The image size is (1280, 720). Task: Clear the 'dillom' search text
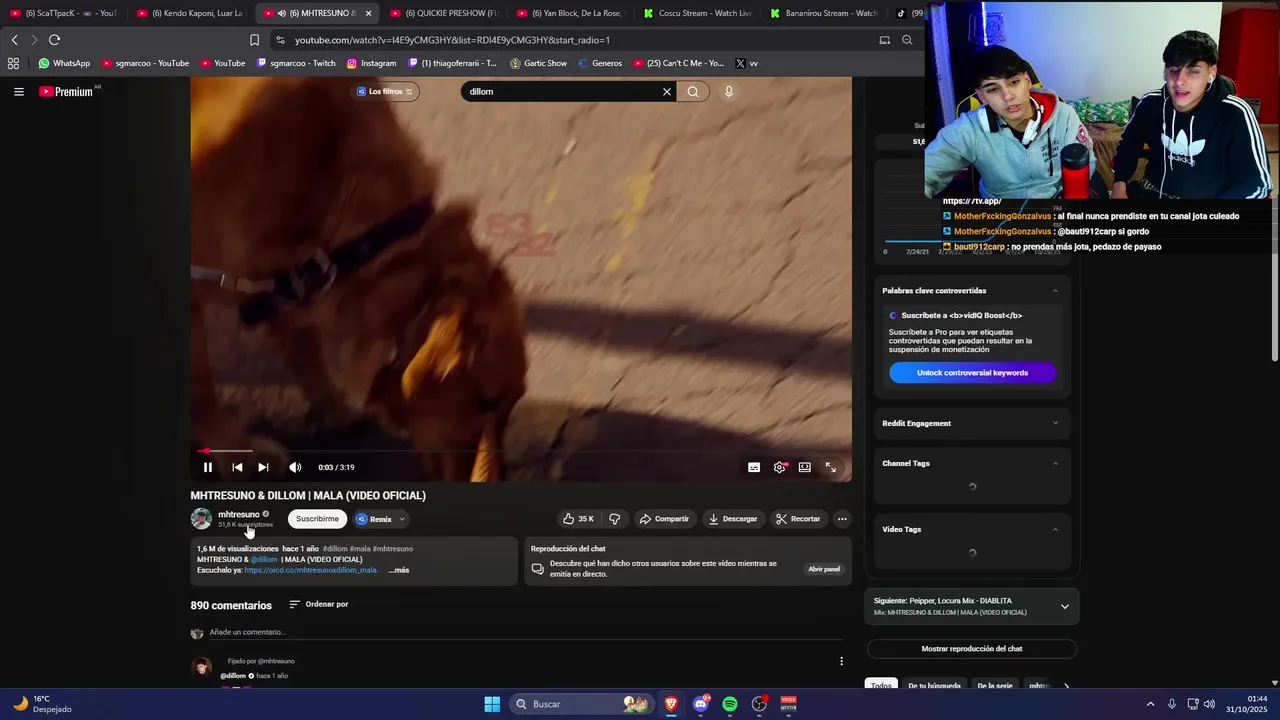(x=667, y=91)
